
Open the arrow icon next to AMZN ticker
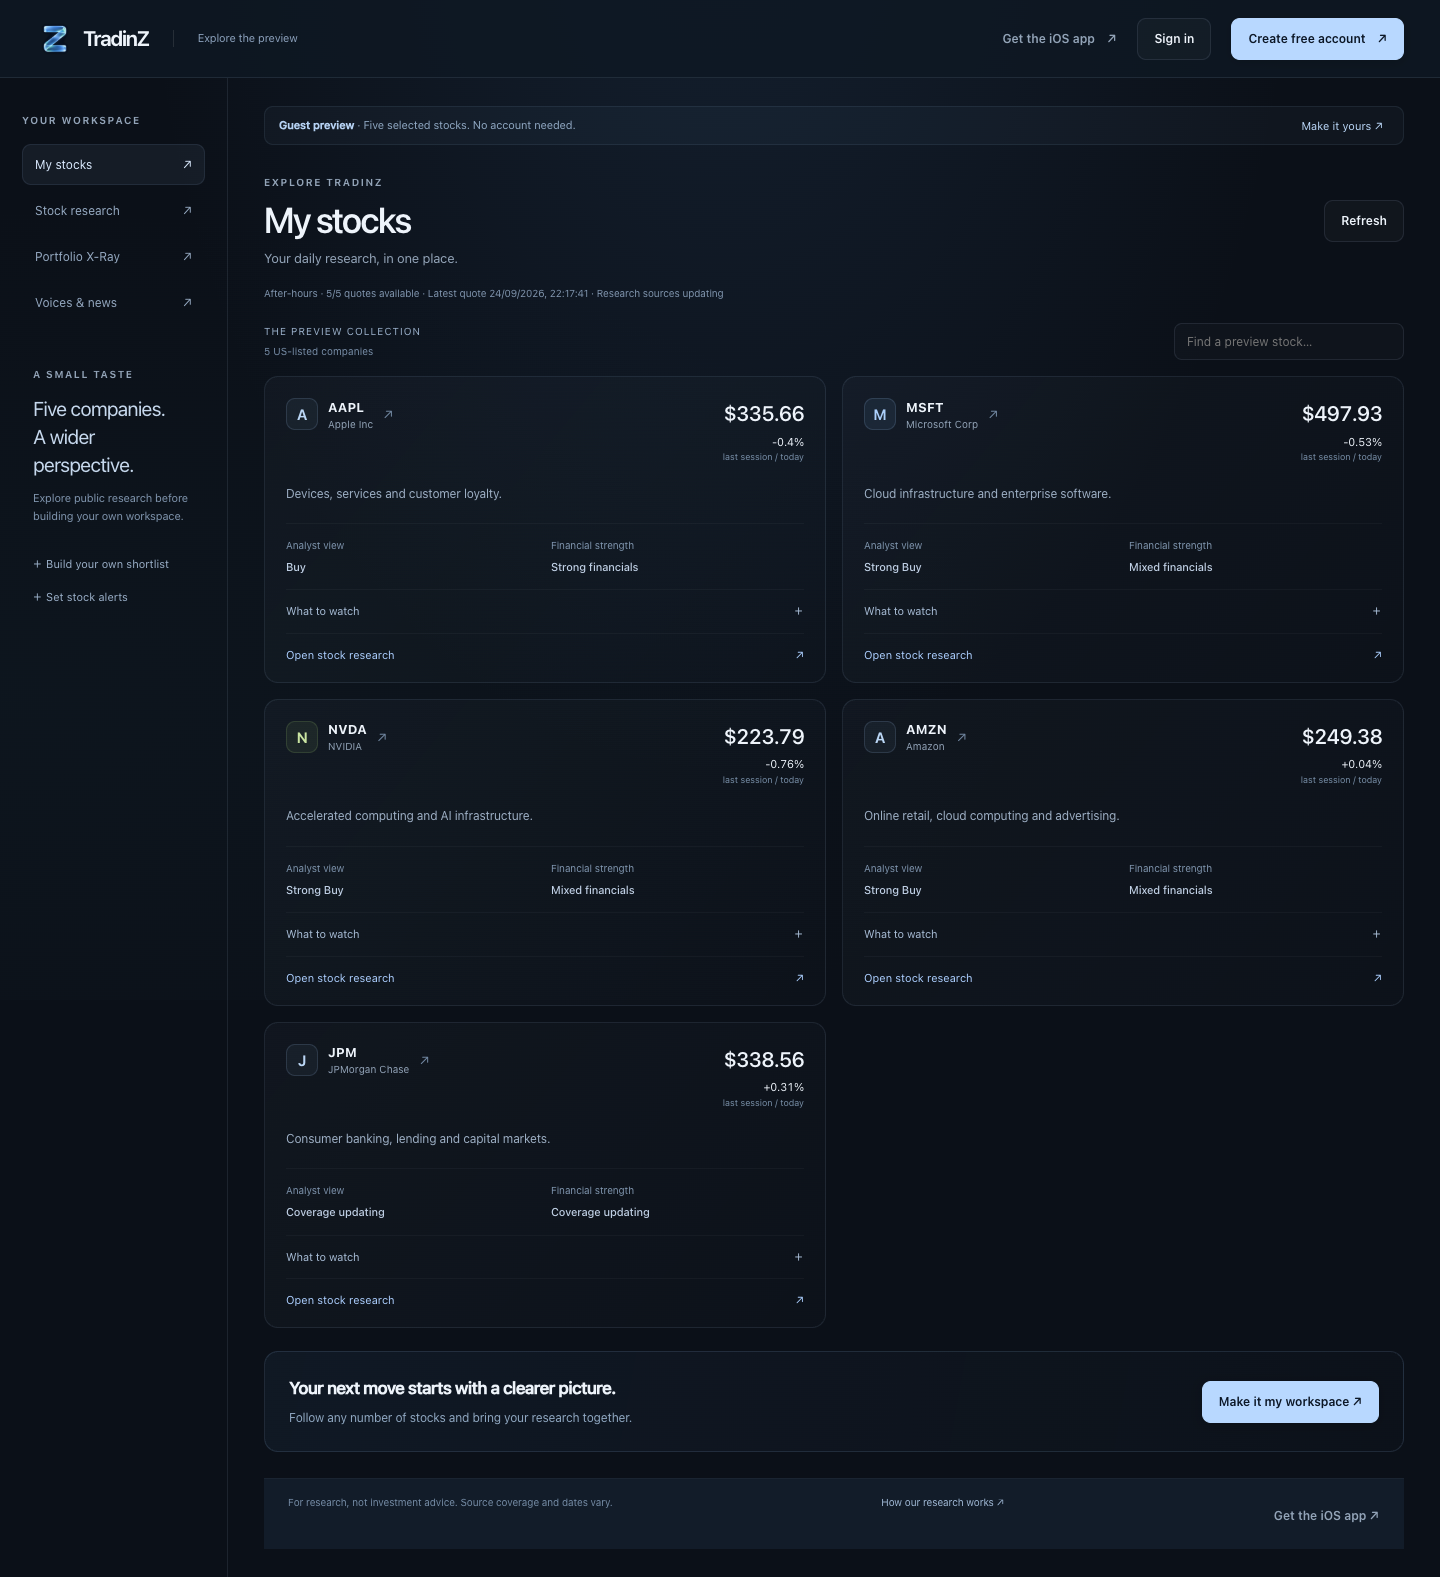[962, 737]
